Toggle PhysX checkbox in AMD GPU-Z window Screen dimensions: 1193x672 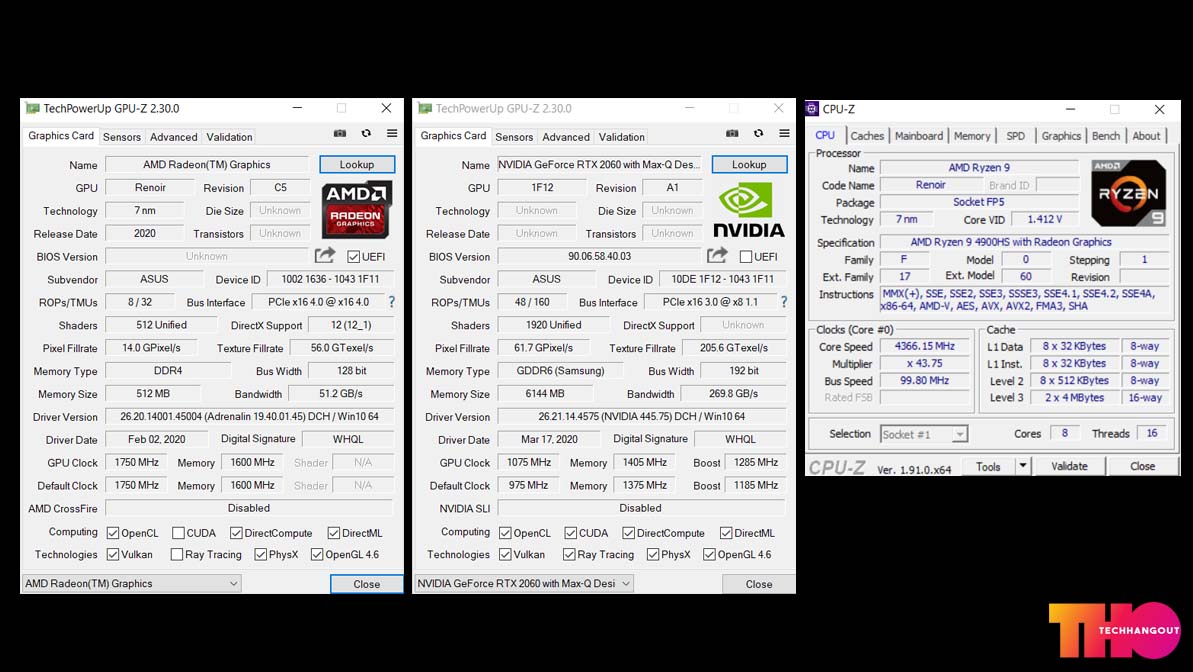(x=260, y=554)
